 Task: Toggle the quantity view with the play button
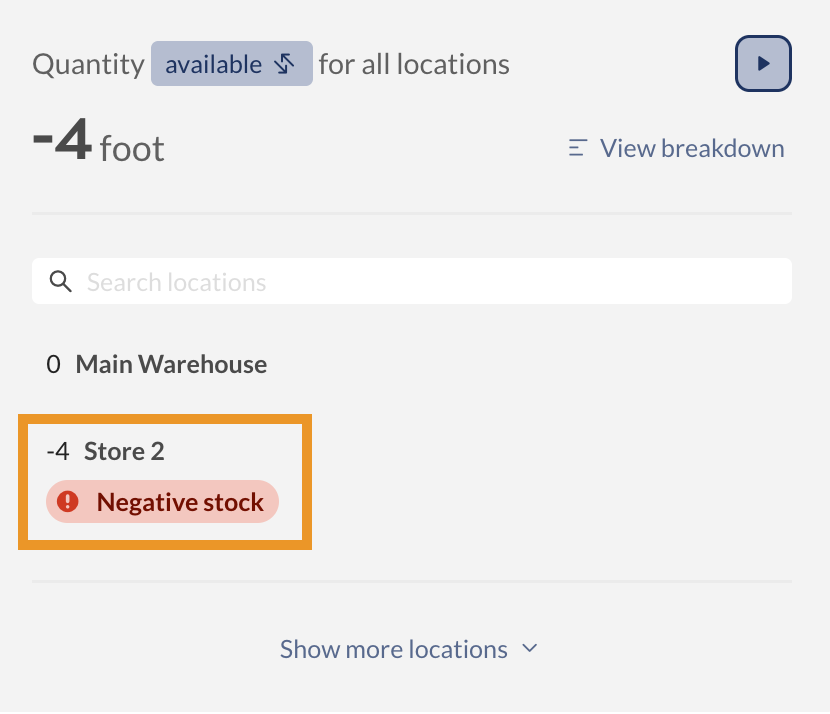coord(763,63)
